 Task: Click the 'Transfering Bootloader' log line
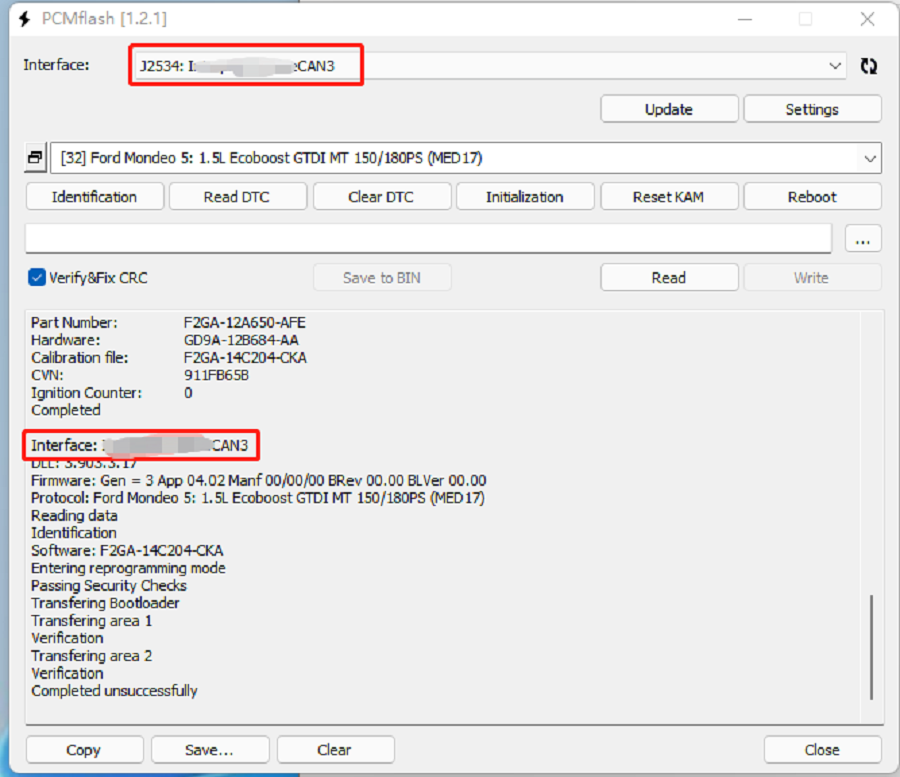pyautogui.click(x=105, y=603)
